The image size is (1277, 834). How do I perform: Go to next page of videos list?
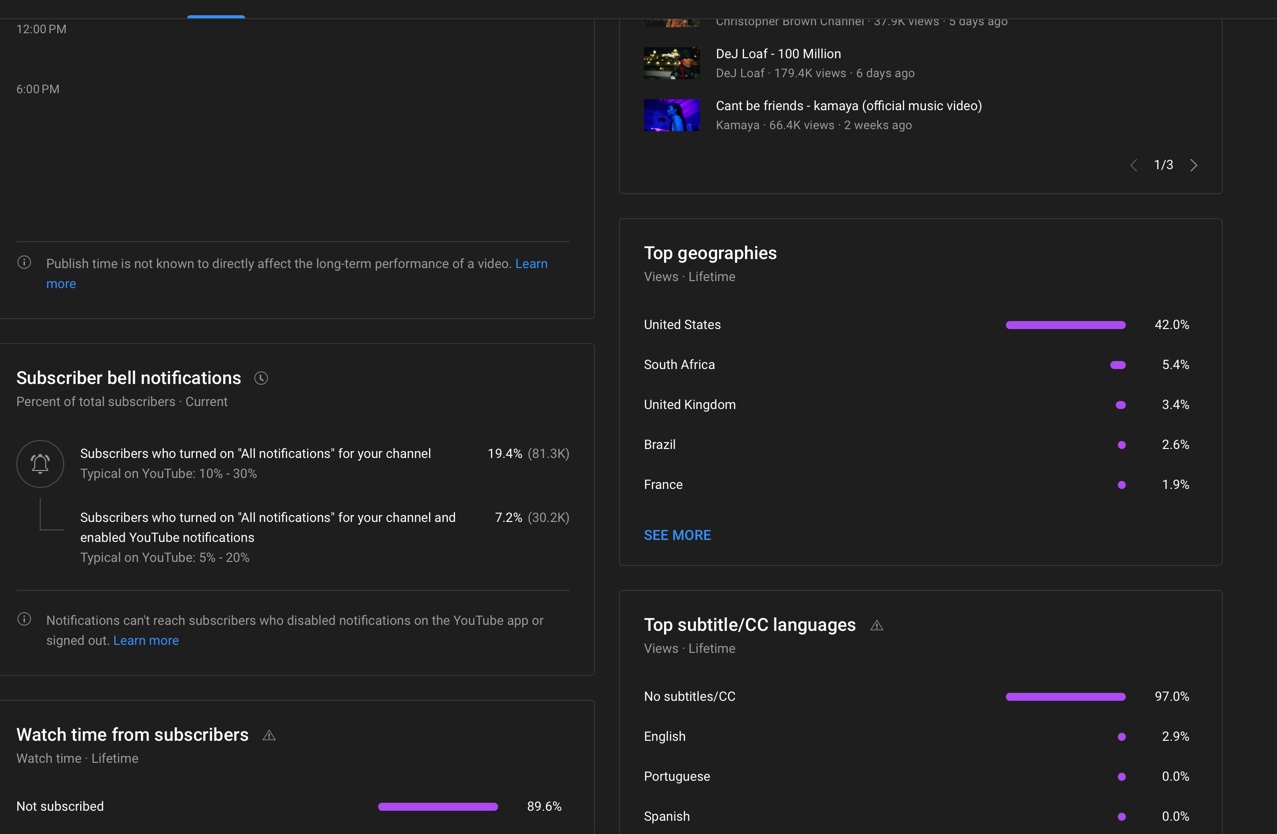1193,165
